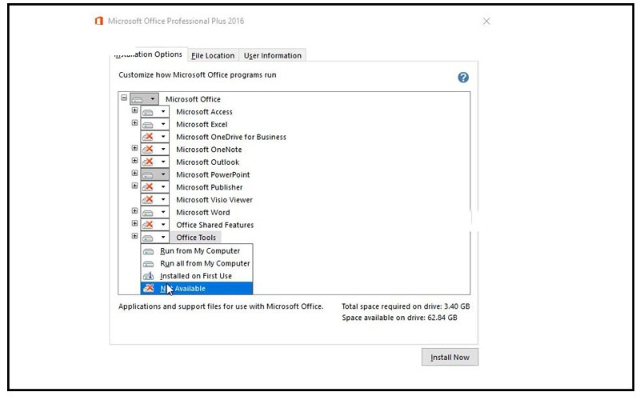Open install-state dropdown for Microsoft Visio Viewer
The width and height of the screenshot is (640, 400).
pyautogui.click(x=155, y=200)
